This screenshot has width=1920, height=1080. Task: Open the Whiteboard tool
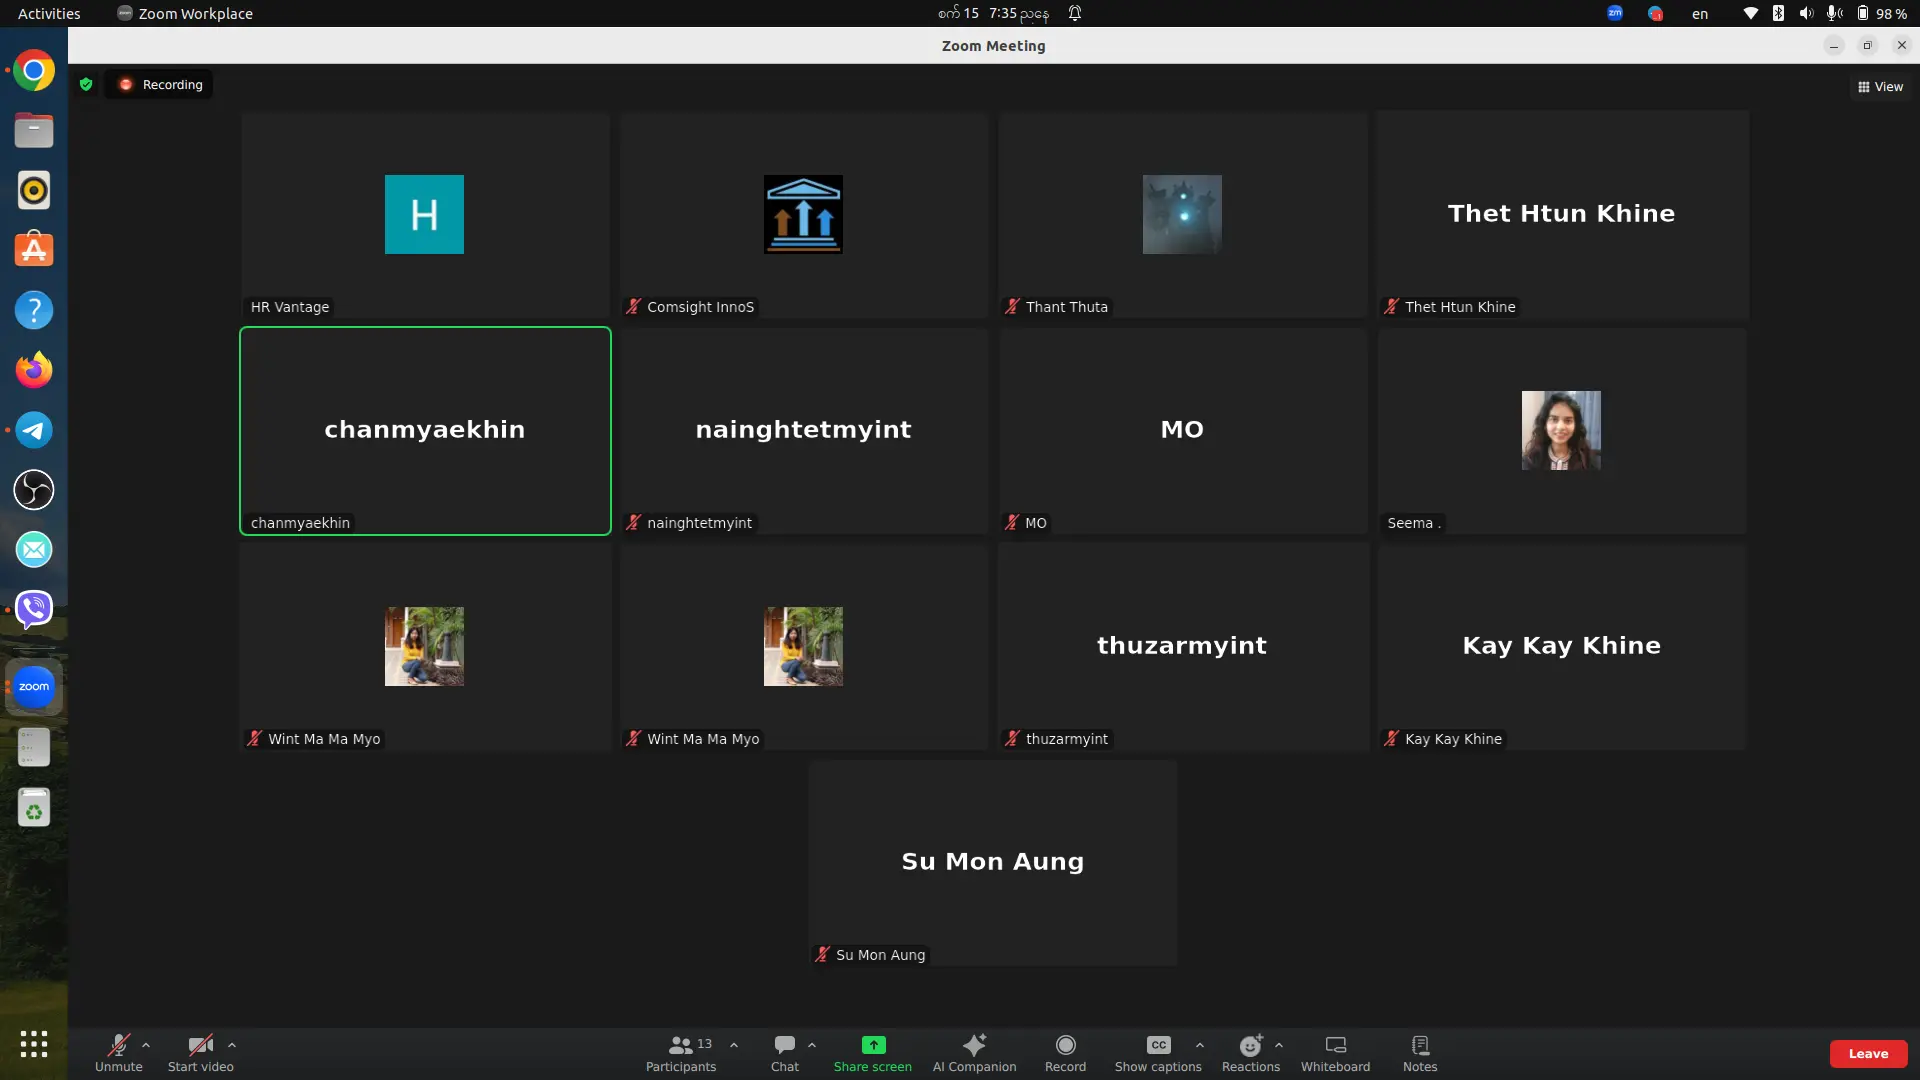(x=1335, y=1046)
